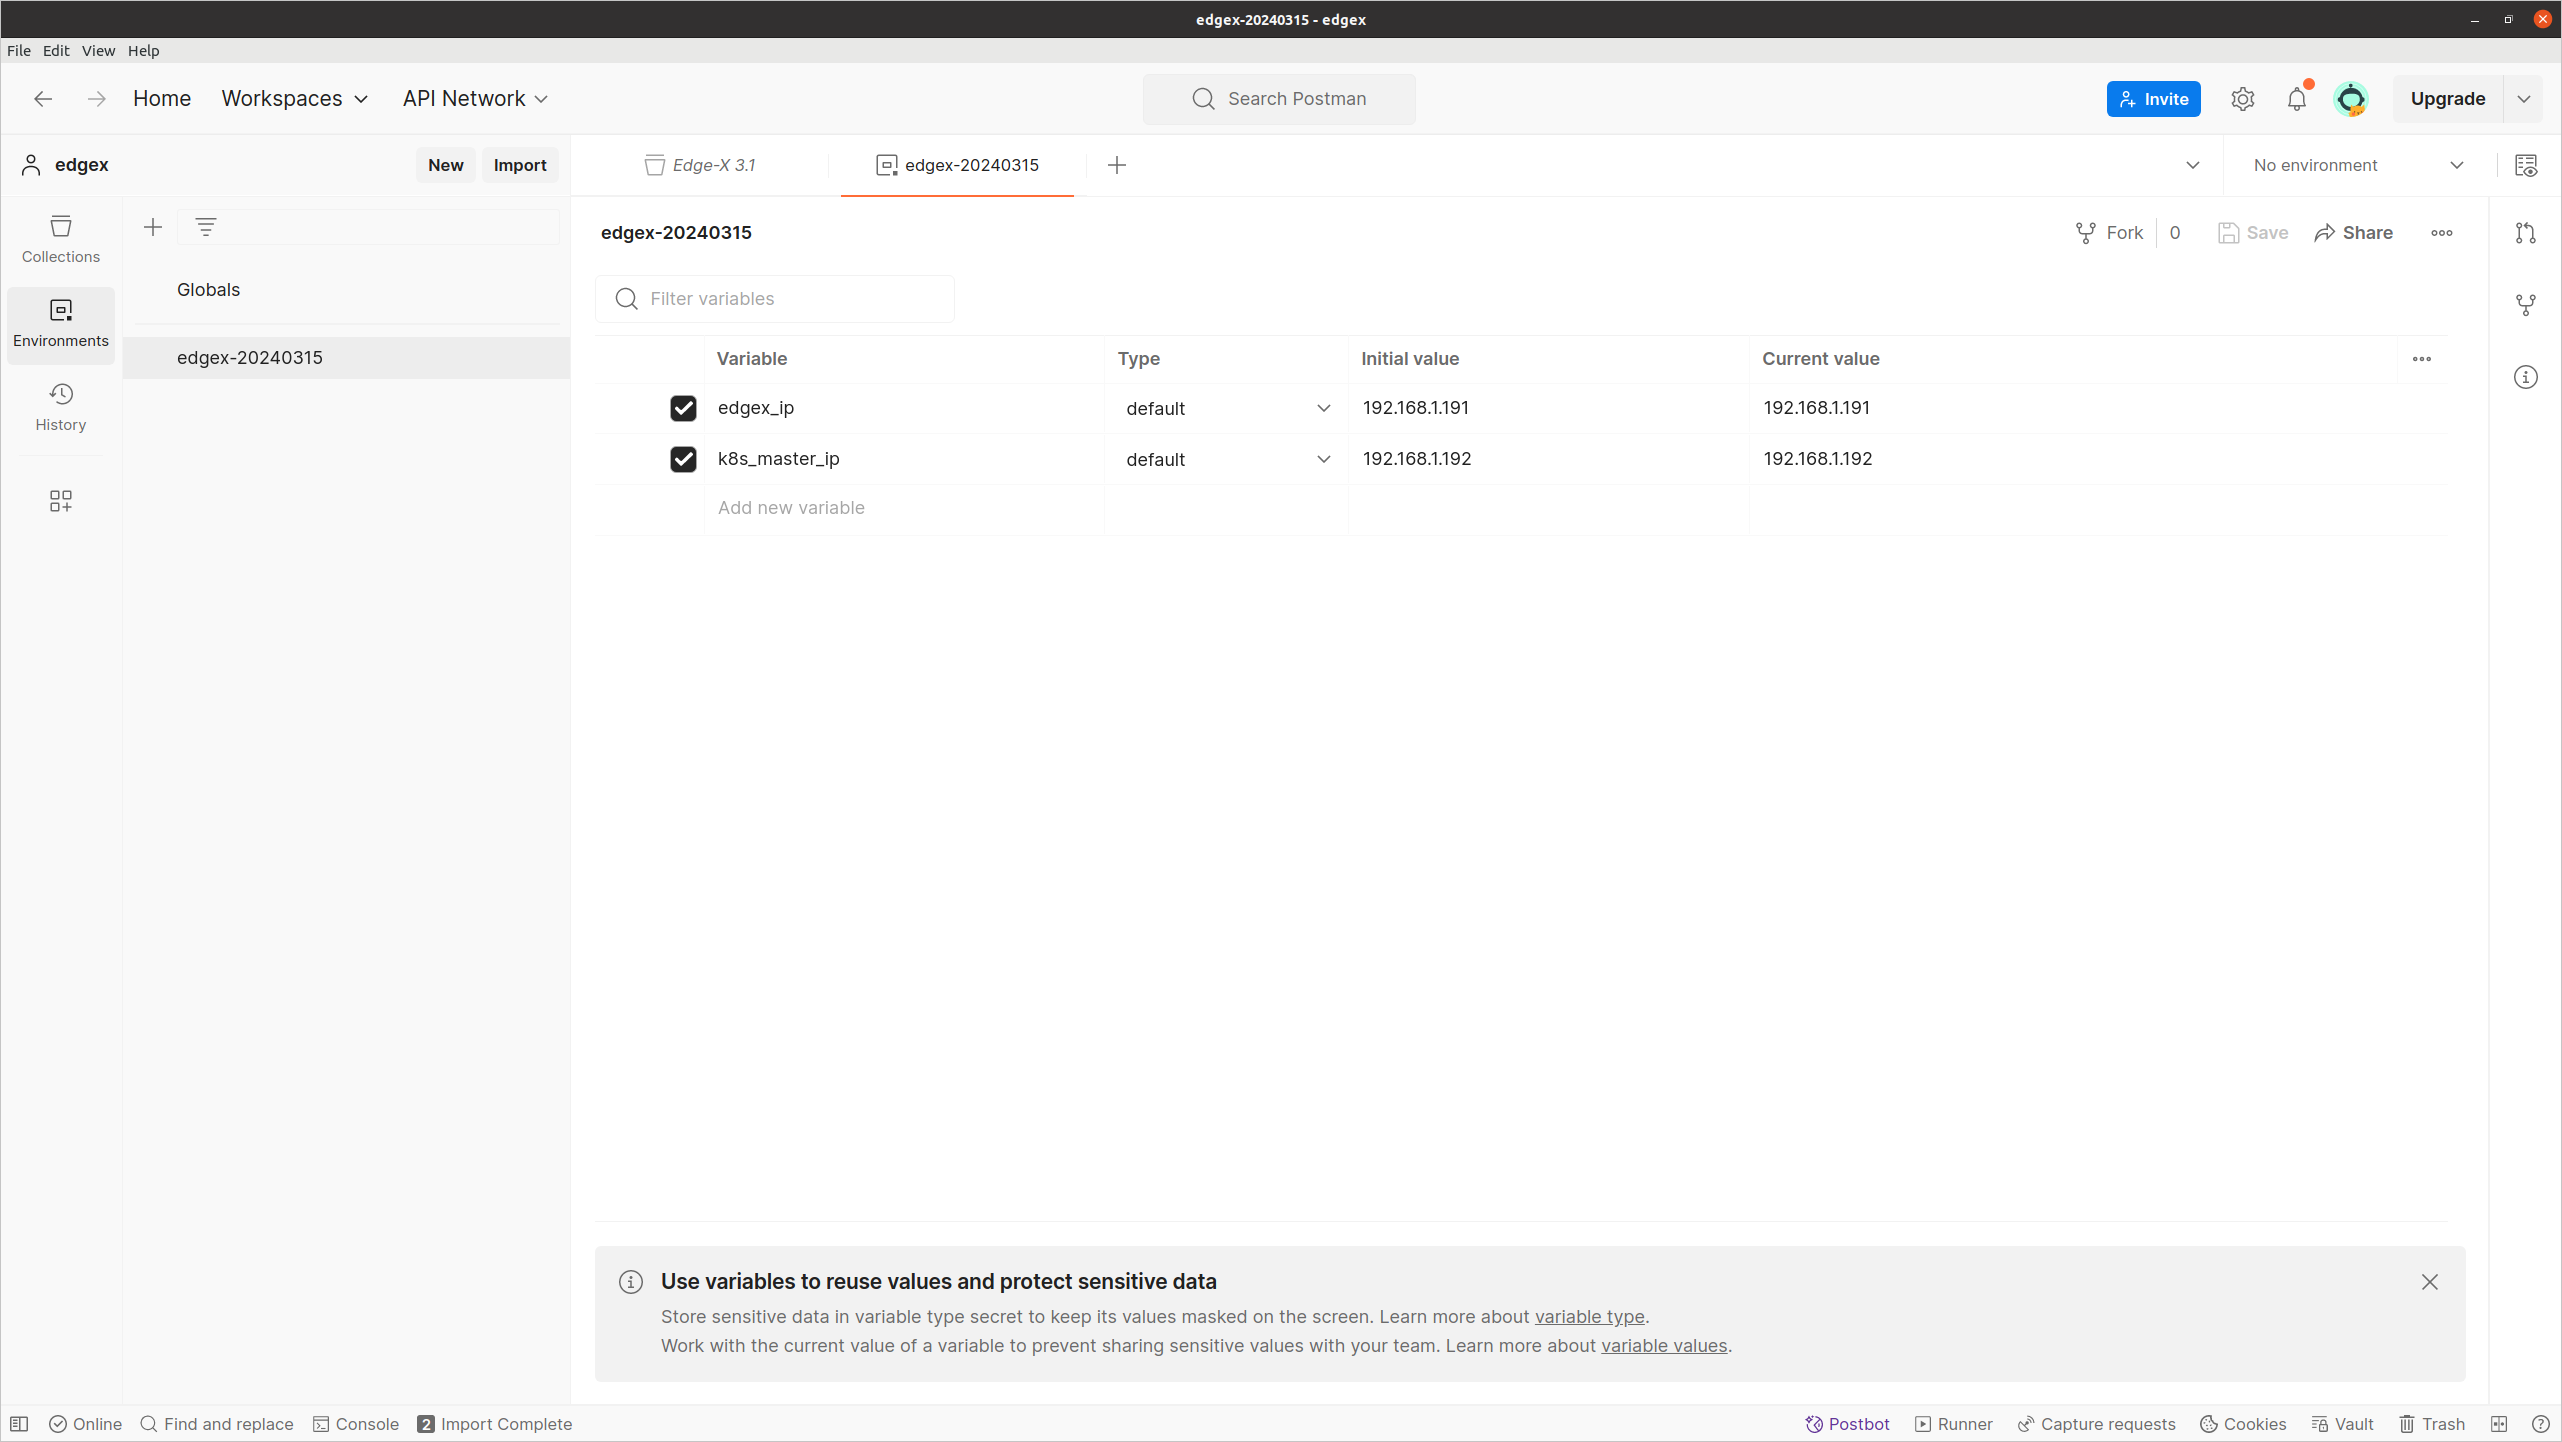
Task: Uncheck the k8s_master_ip variable checkbox
Action: pyautogui.click(x=683, y=459)
